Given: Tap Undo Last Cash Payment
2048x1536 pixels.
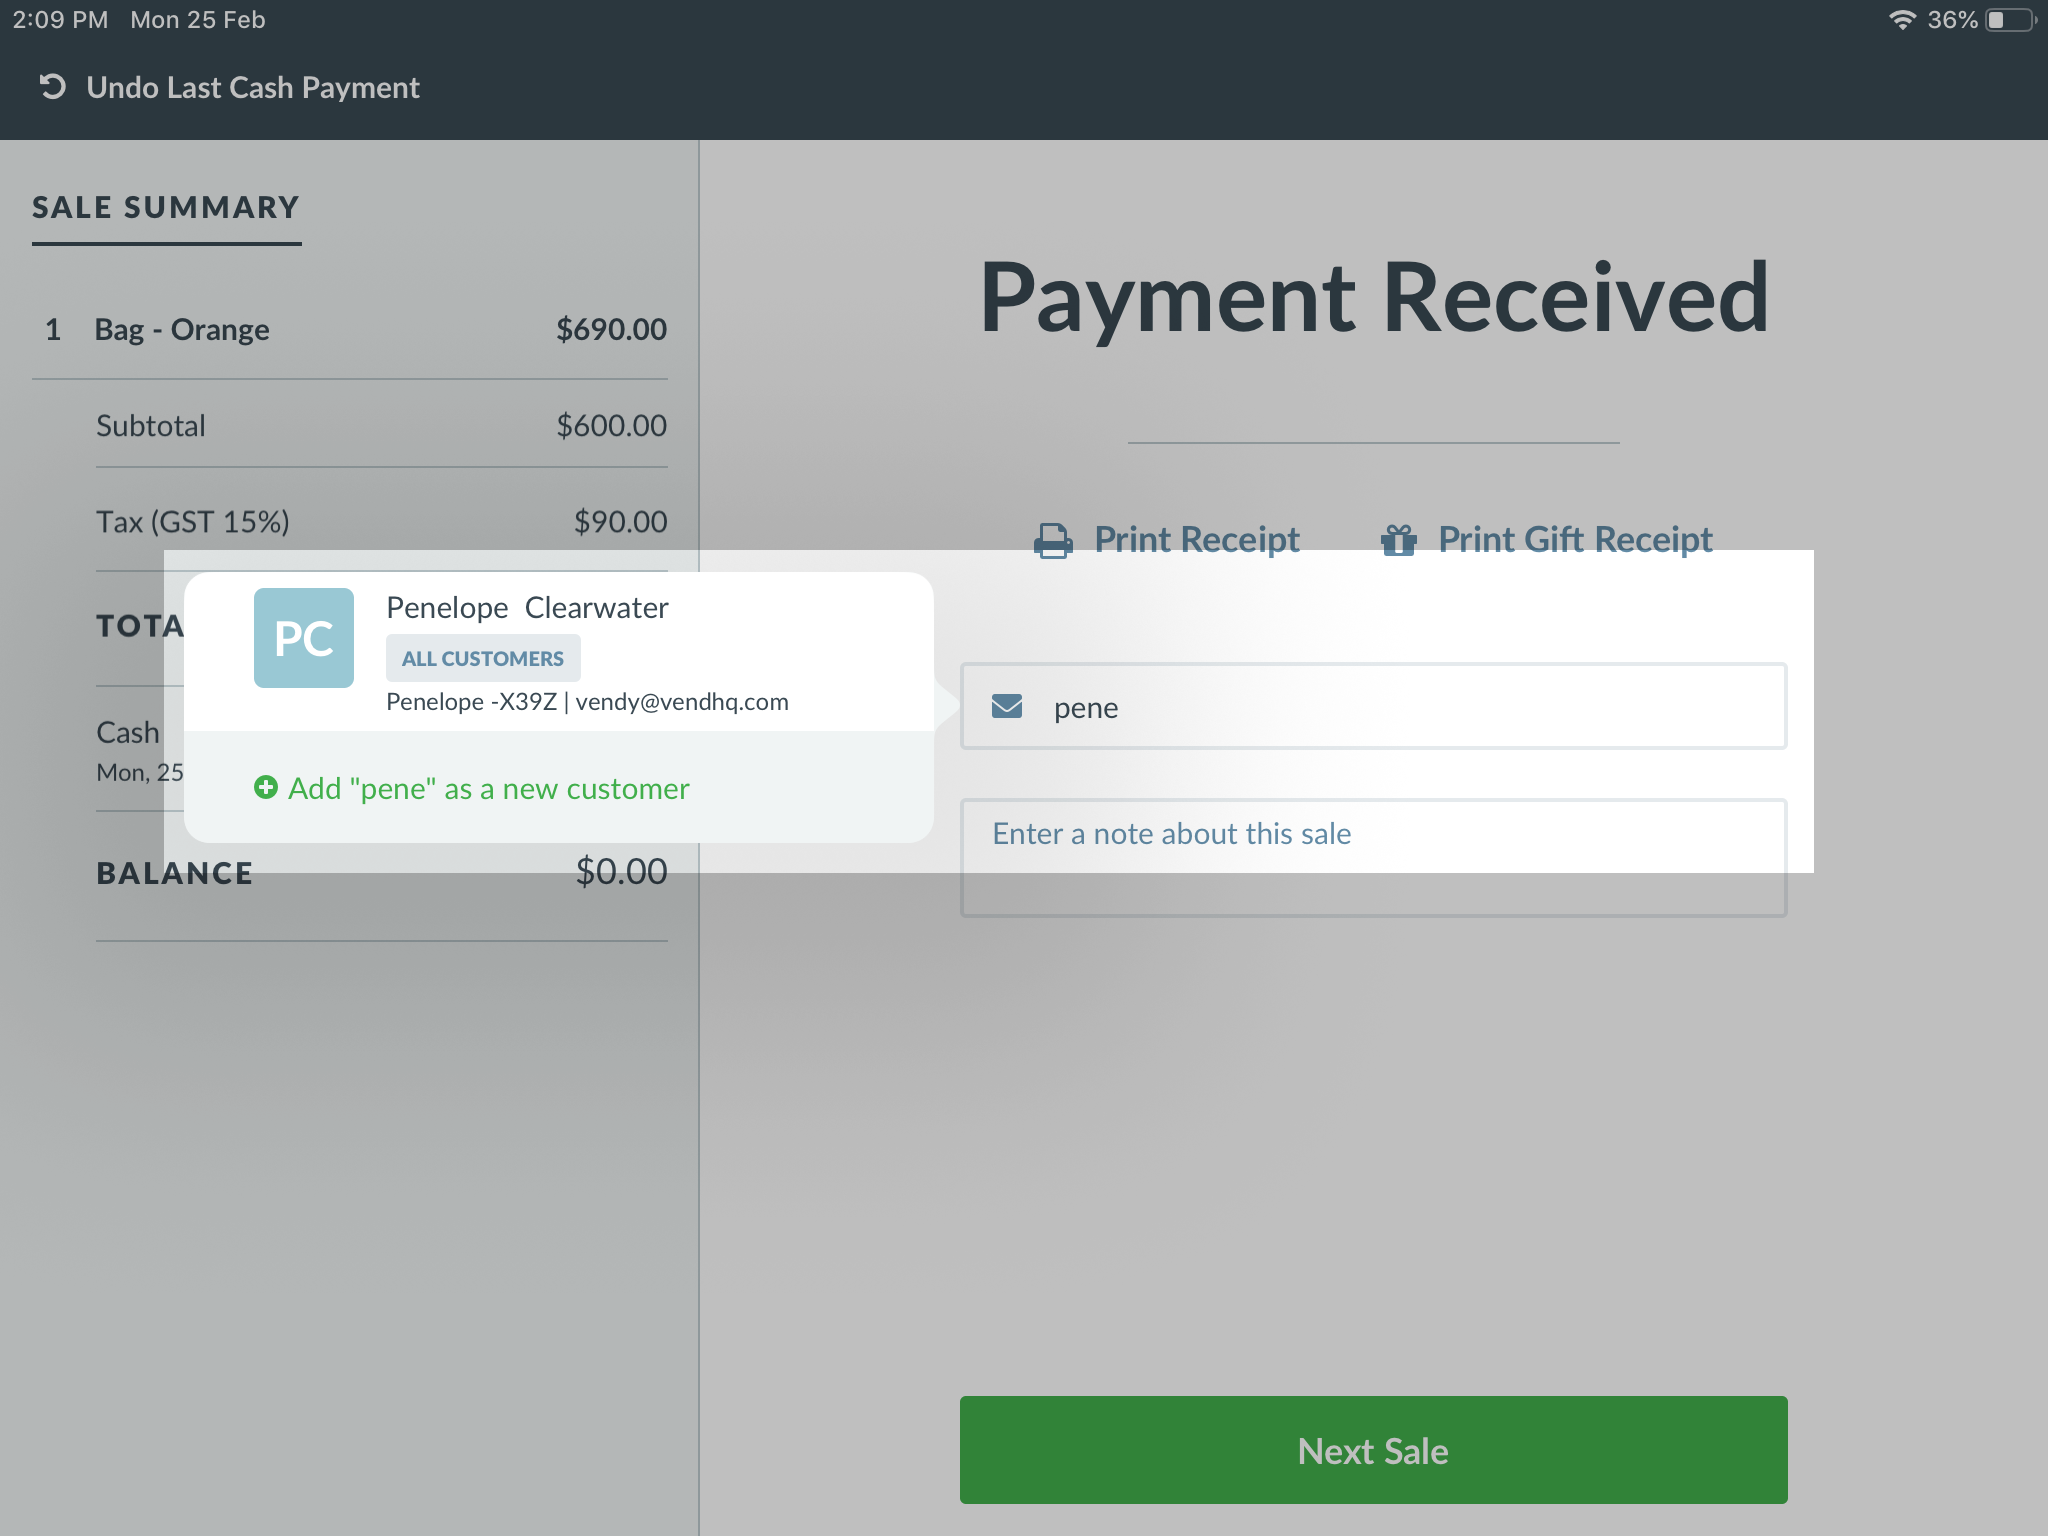Looking at the screenshot, I should [x=252, y=88].
